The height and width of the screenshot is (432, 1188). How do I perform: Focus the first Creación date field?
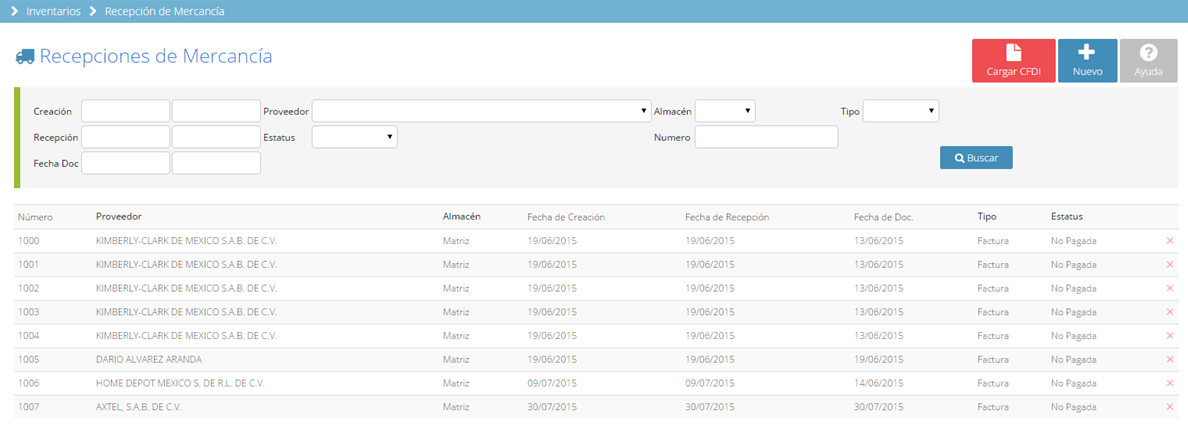tap(126, 111)
